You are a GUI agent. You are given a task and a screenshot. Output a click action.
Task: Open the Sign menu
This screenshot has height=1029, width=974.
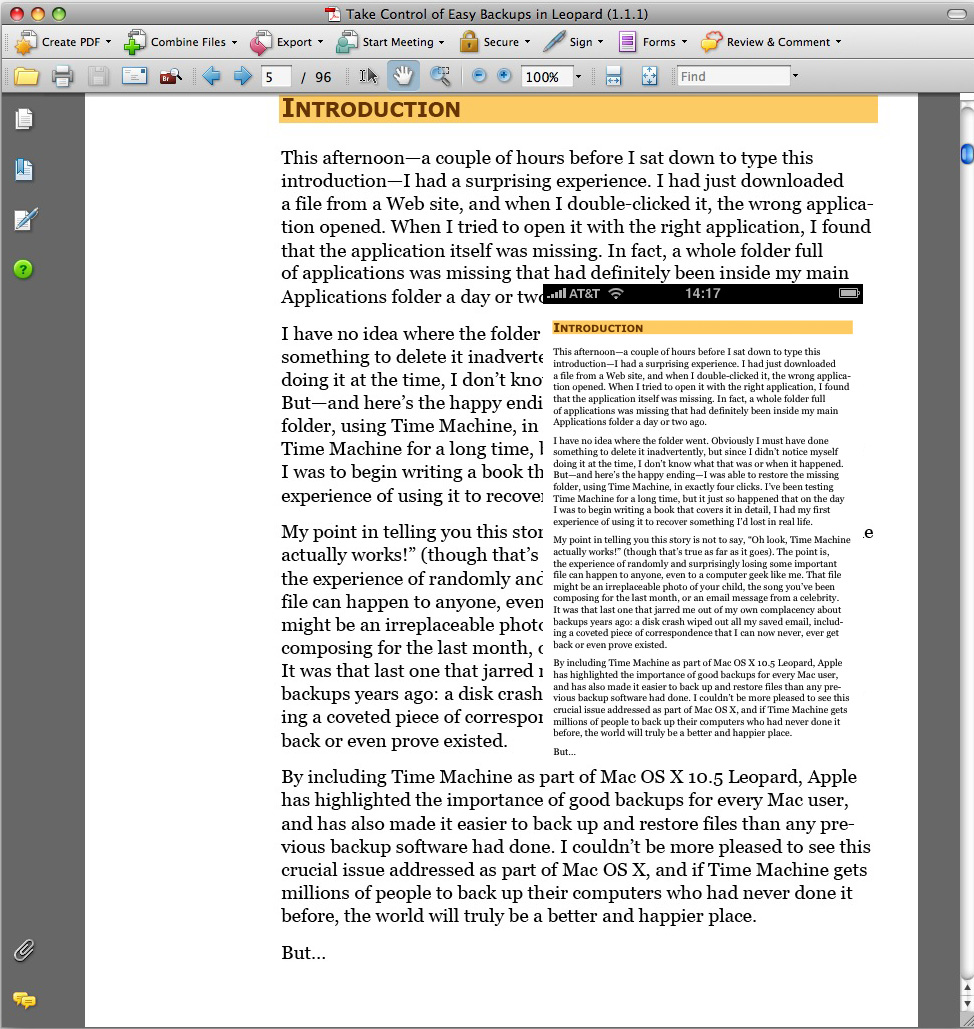click(573, 42)
